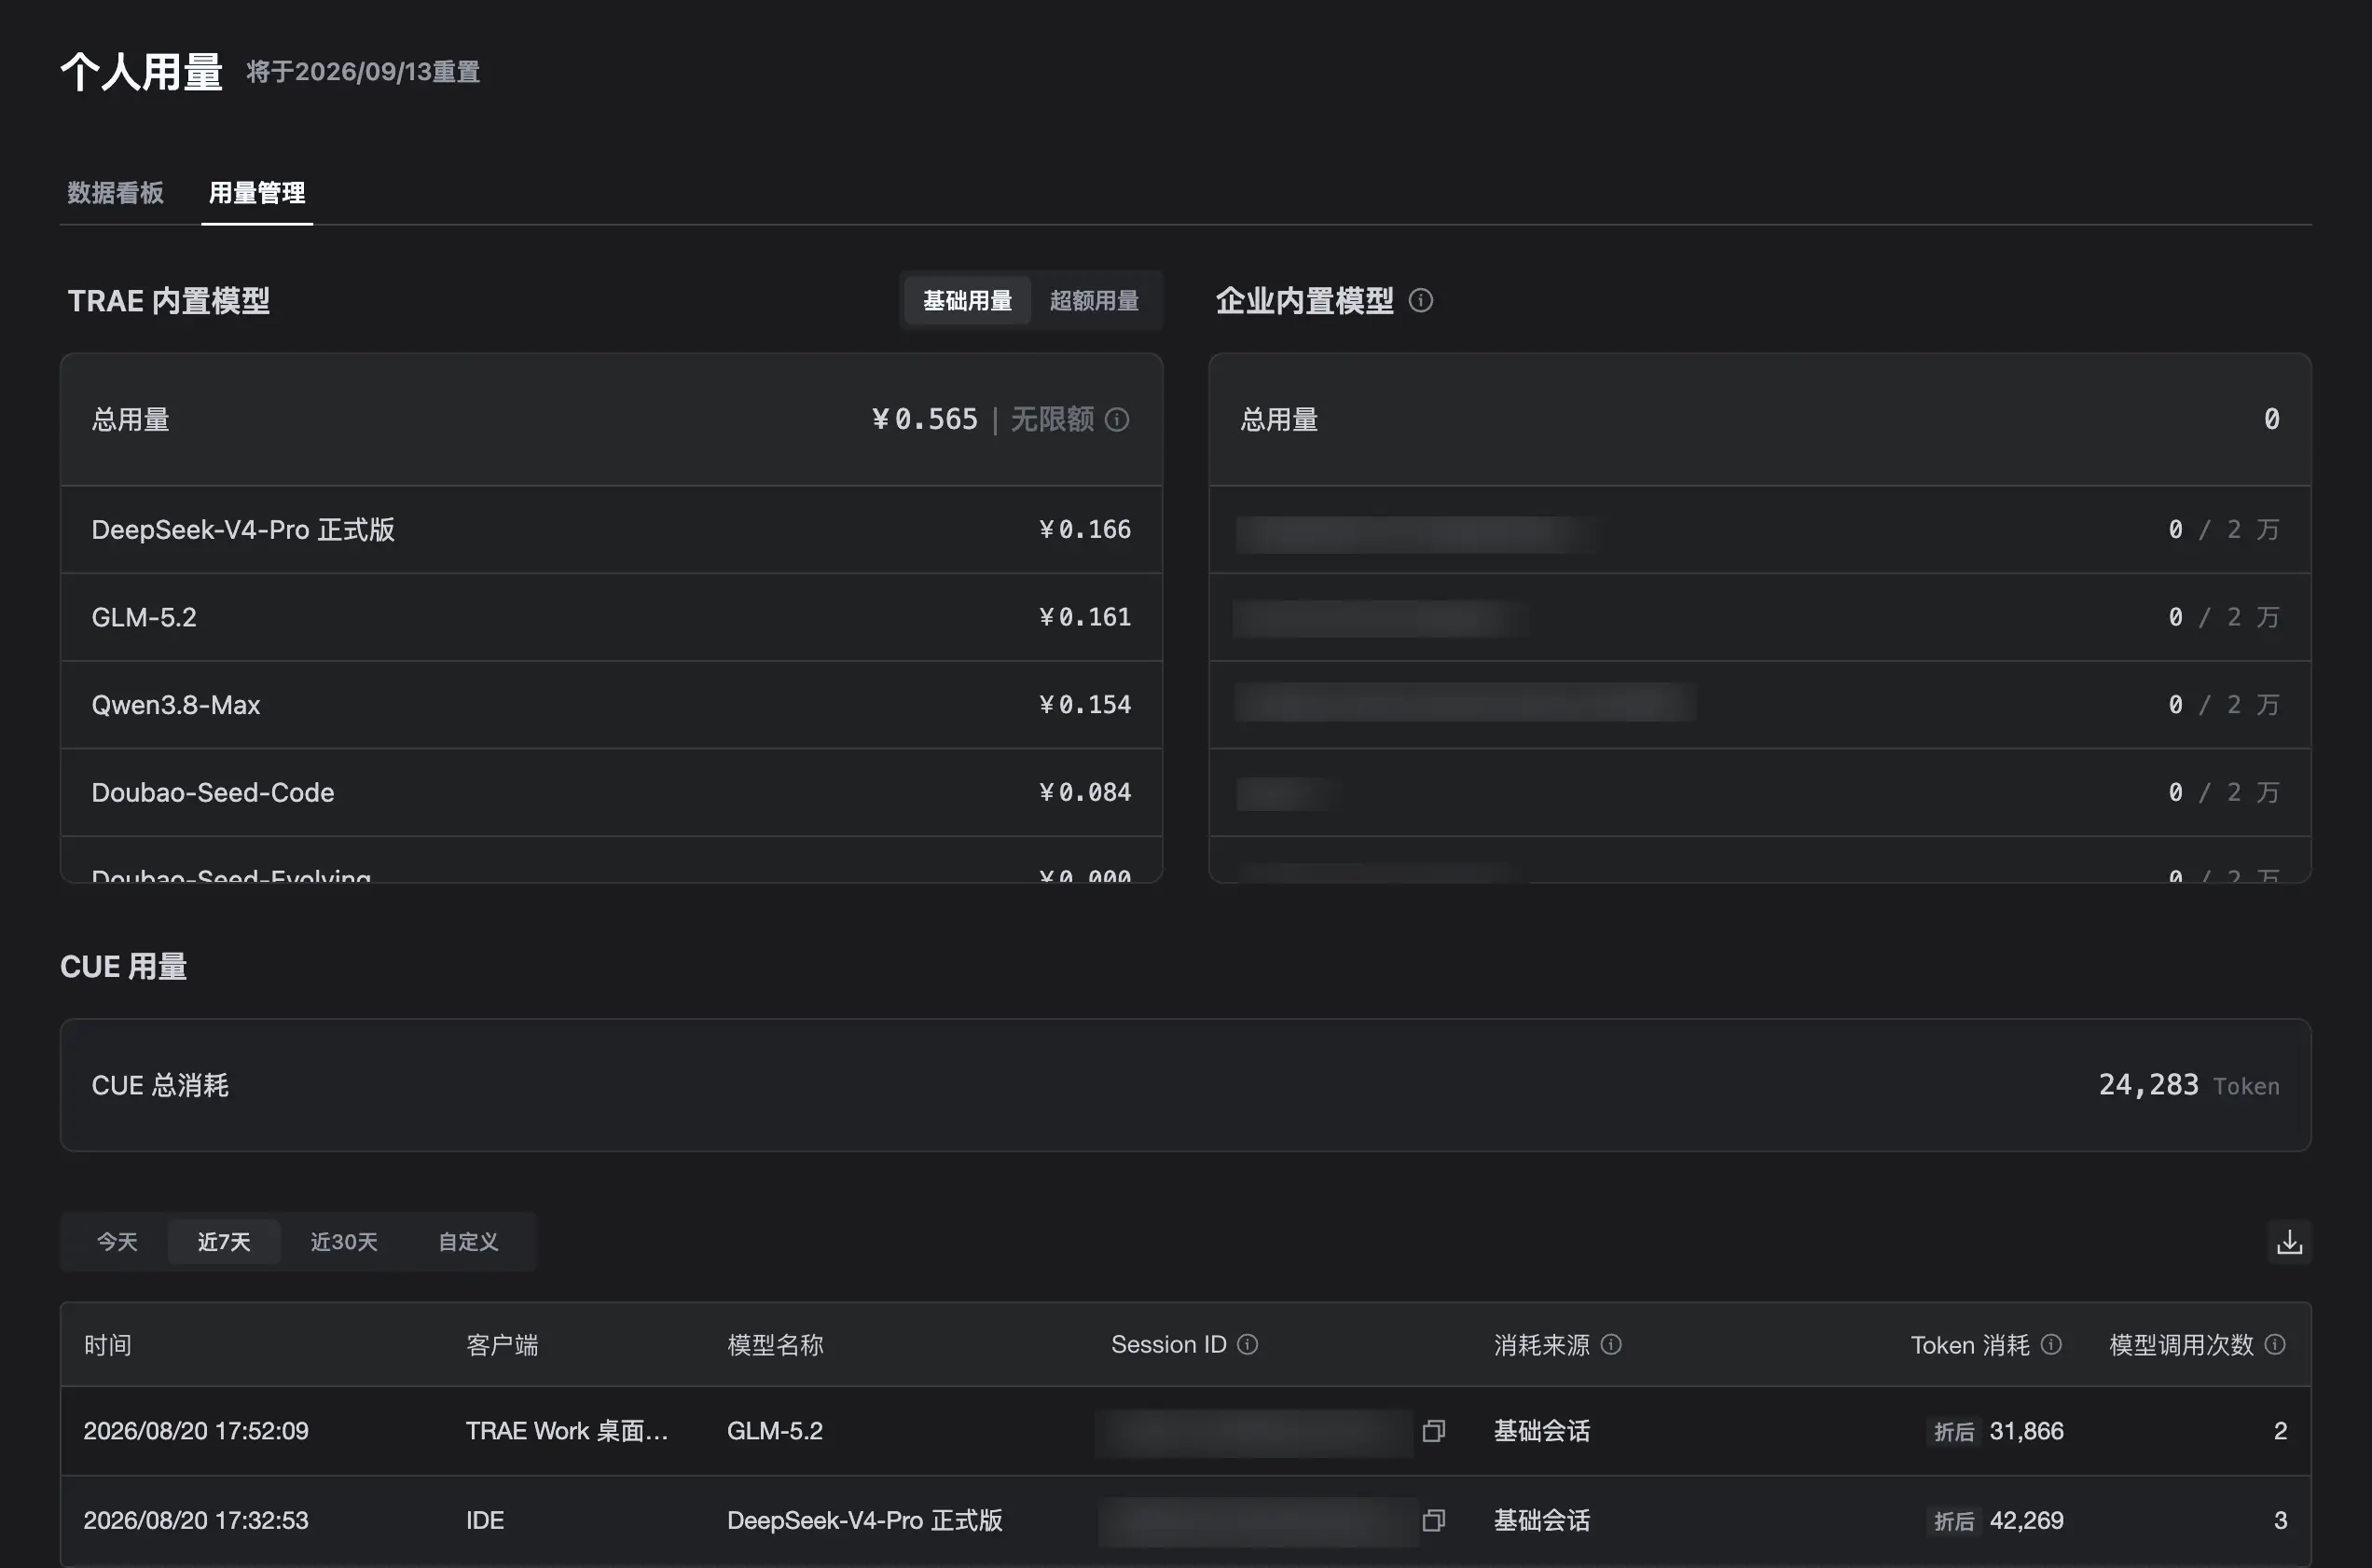Select the 近7天 time range
Viewport: 2372px width, 1568px height.
click(224, 1242)
